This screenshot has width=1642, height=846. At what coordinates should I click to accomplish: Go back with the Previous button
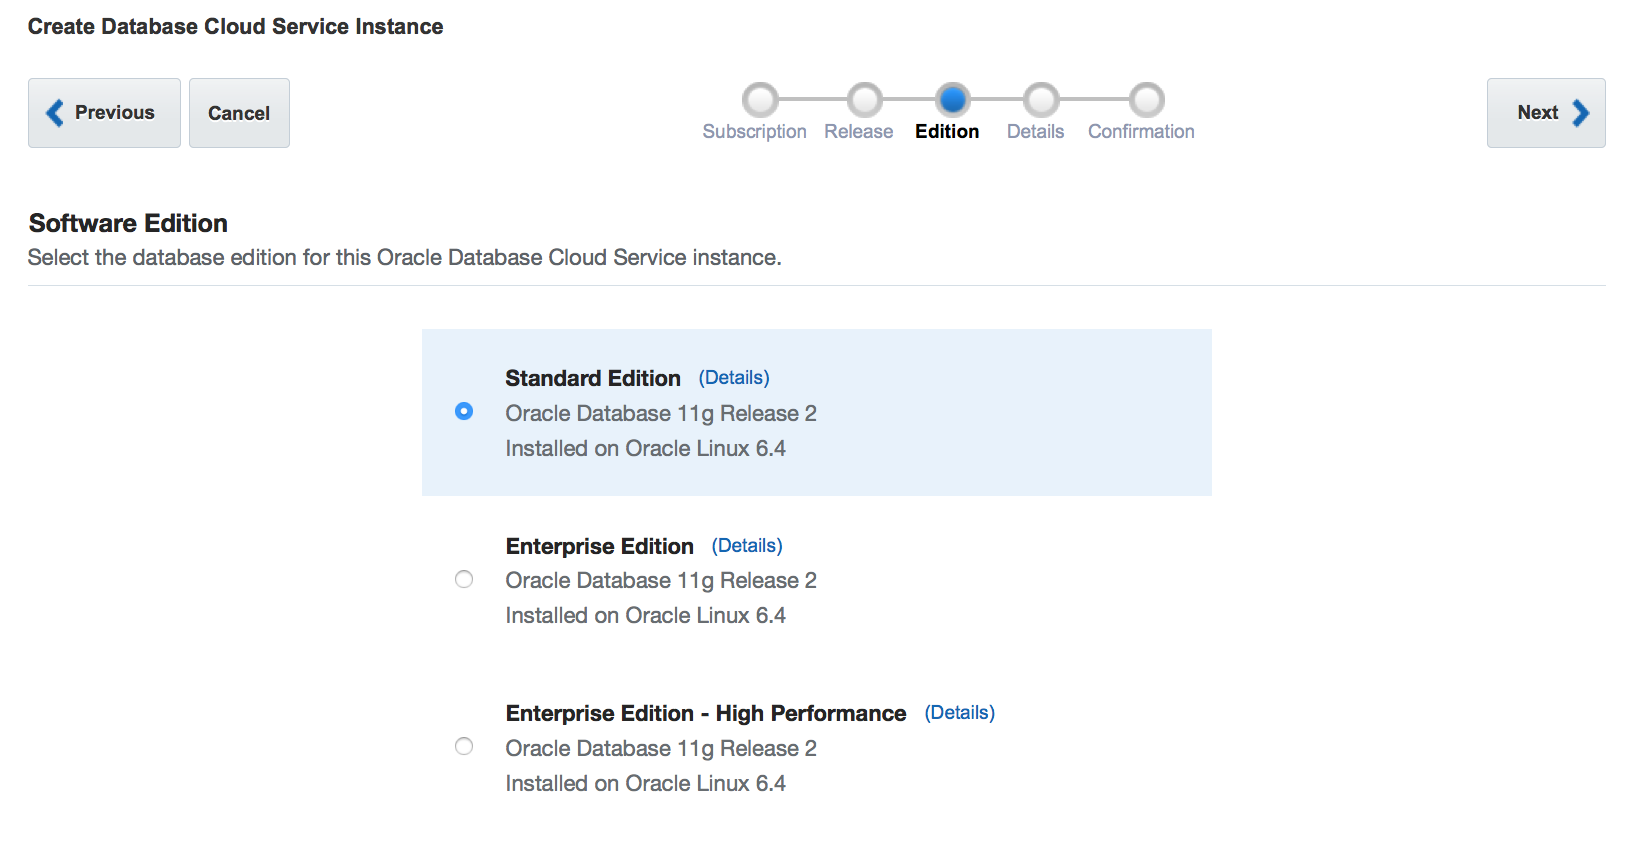pos(104,113)
